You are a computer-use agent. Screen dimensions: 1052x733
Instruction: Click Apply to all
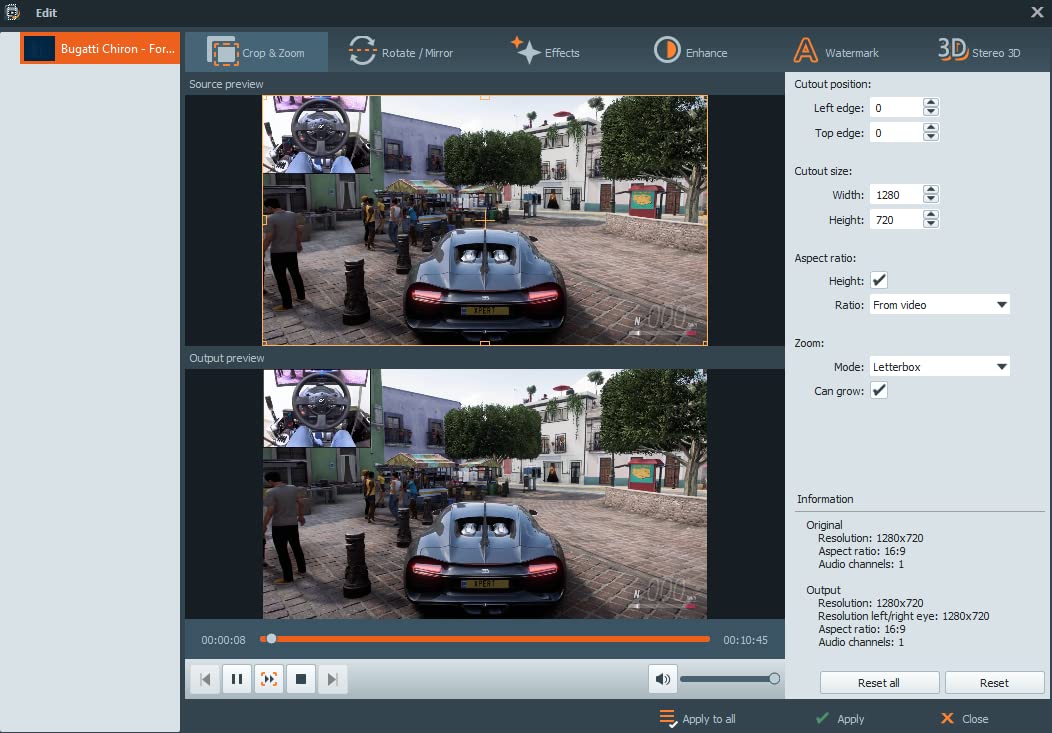698,718
